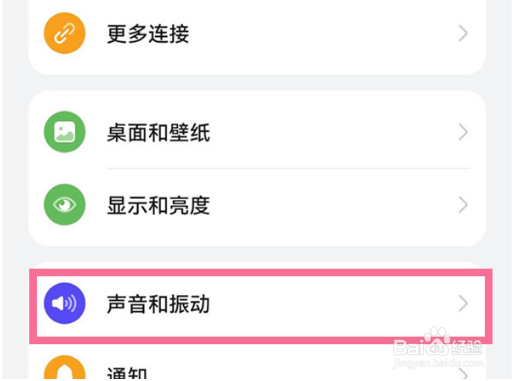Viewport: 513px width, 381px height.
Task: Expand 声音和振动 using its right chevron
Action: pos(463,303)
